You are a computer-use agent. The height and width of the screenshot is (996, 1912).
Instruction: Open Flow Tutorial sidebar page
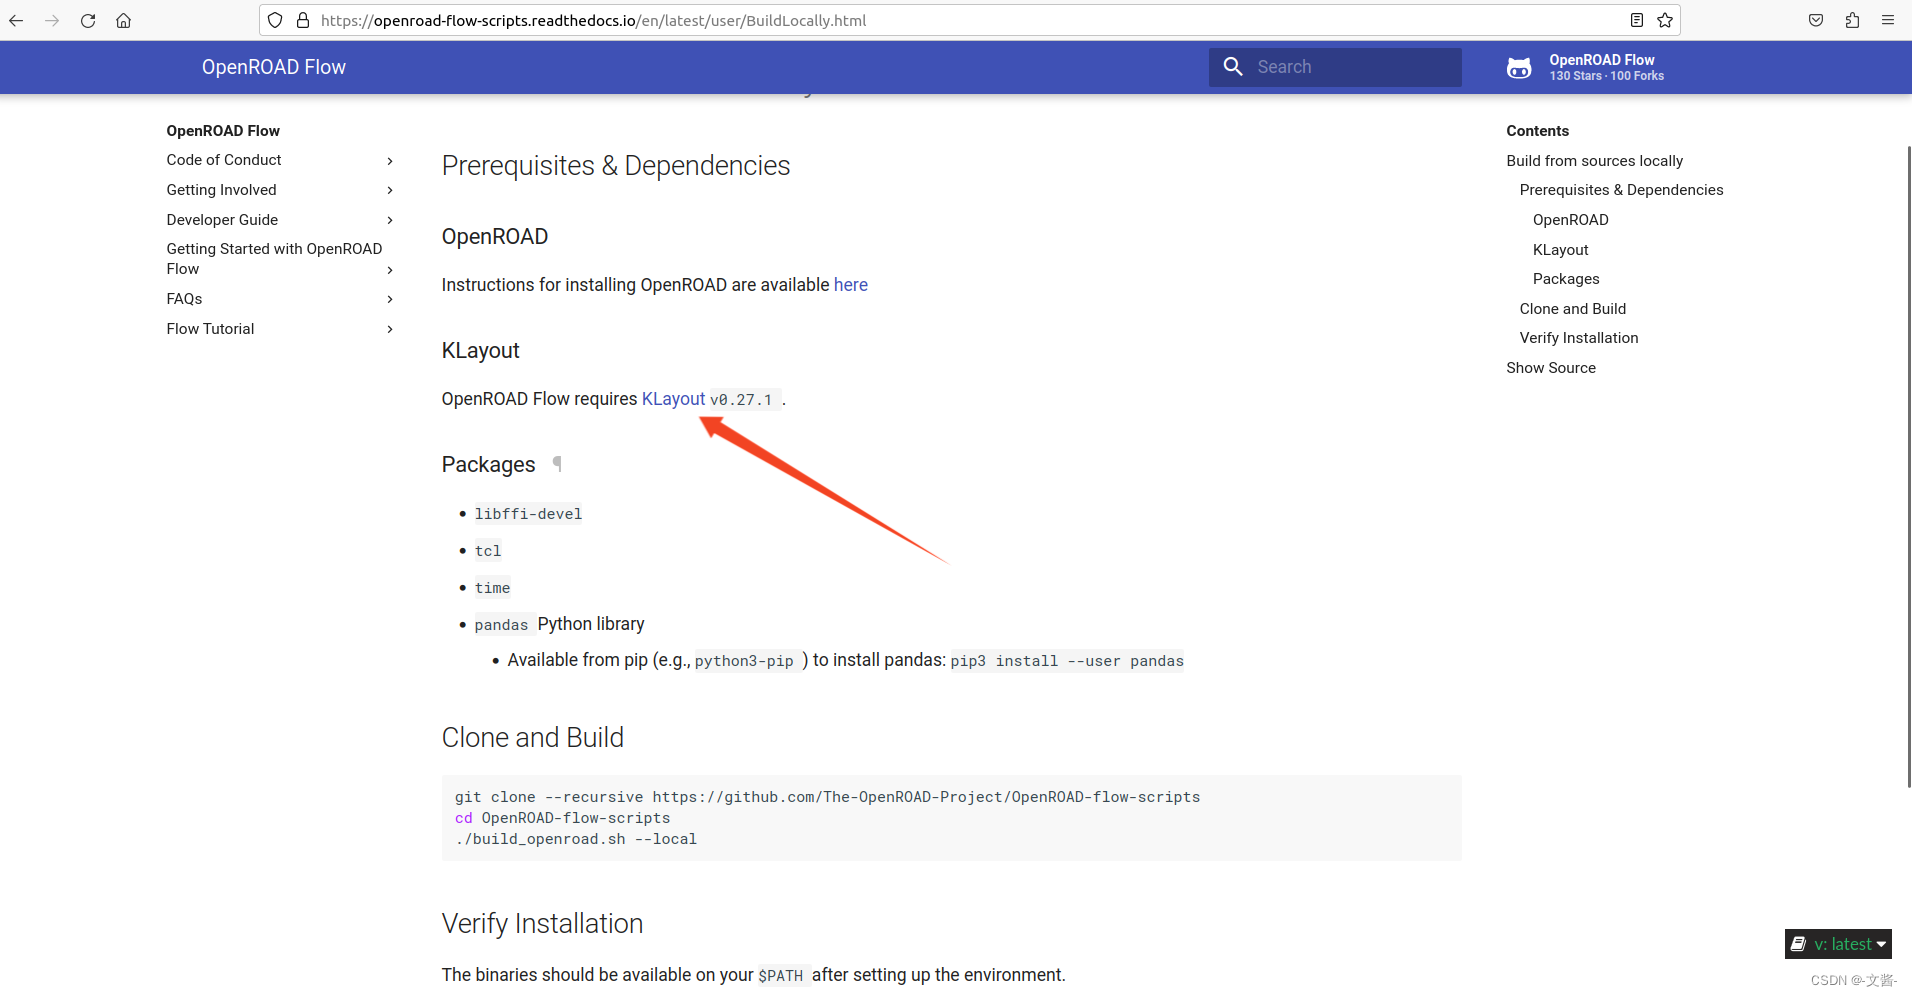point(210,329)
